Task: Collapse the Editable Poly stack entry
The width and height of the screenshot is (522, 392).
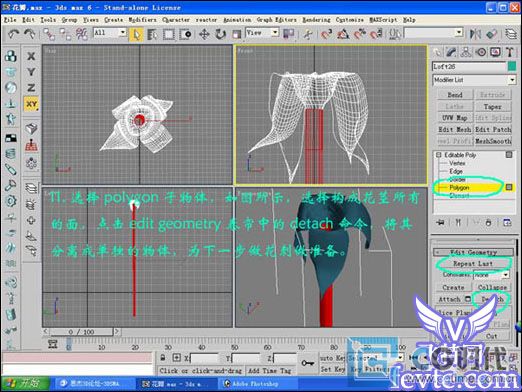Action: pos(439,155)
